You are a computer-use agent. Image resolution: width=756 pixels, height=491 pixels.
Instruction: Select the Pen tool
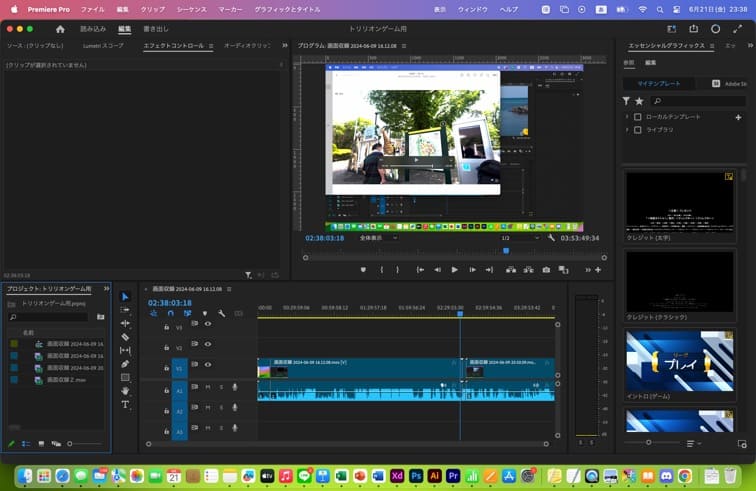pos(125,364)
